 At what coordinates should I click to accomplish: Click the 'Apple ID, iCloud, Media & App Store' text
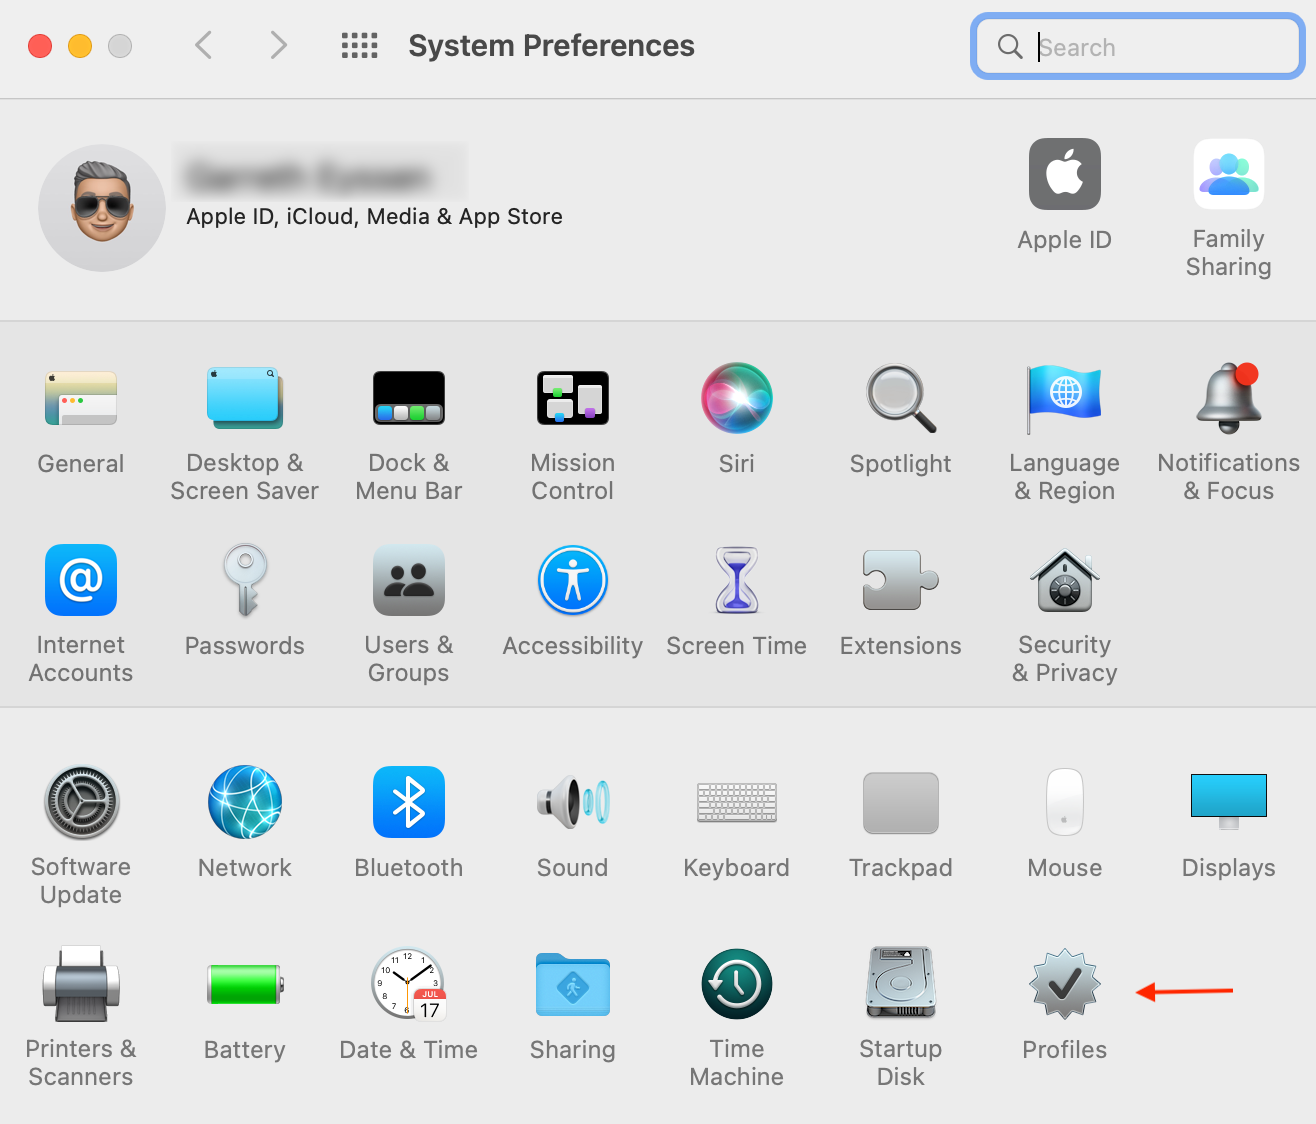point(374,217)
